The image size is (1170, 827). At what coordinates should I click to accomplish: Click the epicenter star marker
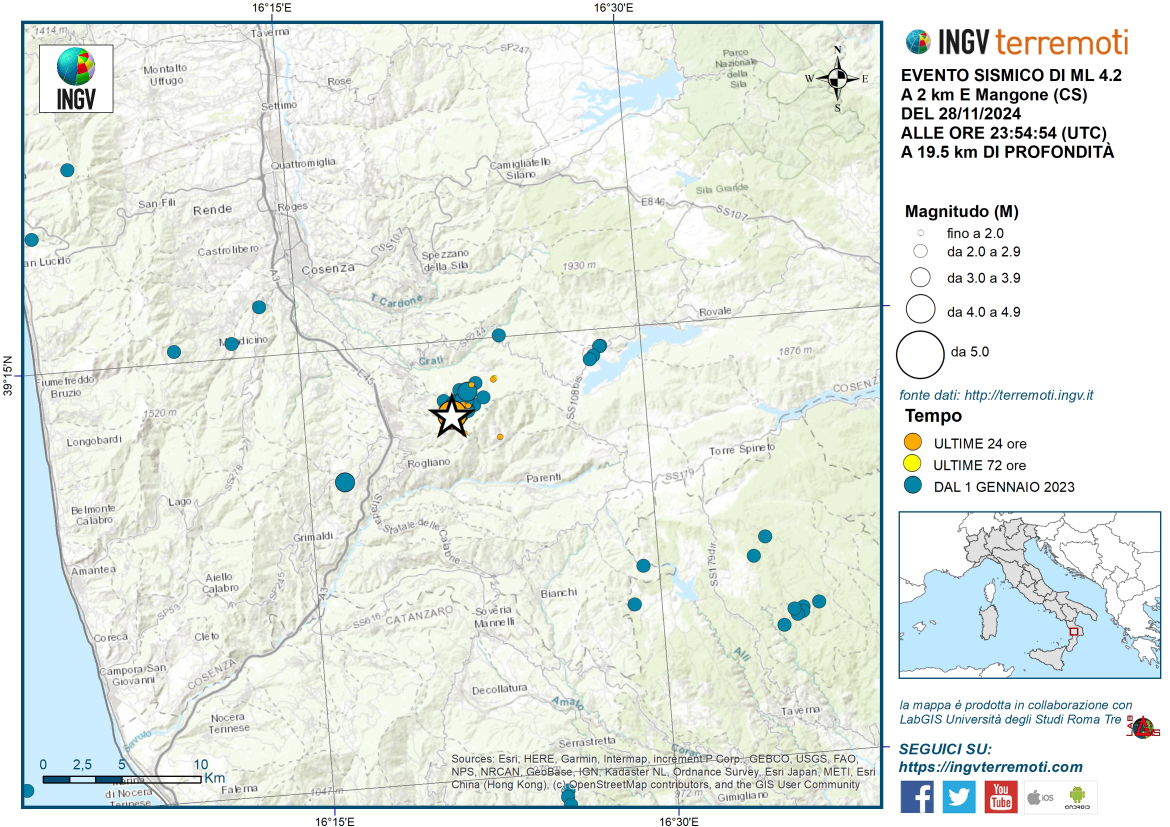point(452,416)
